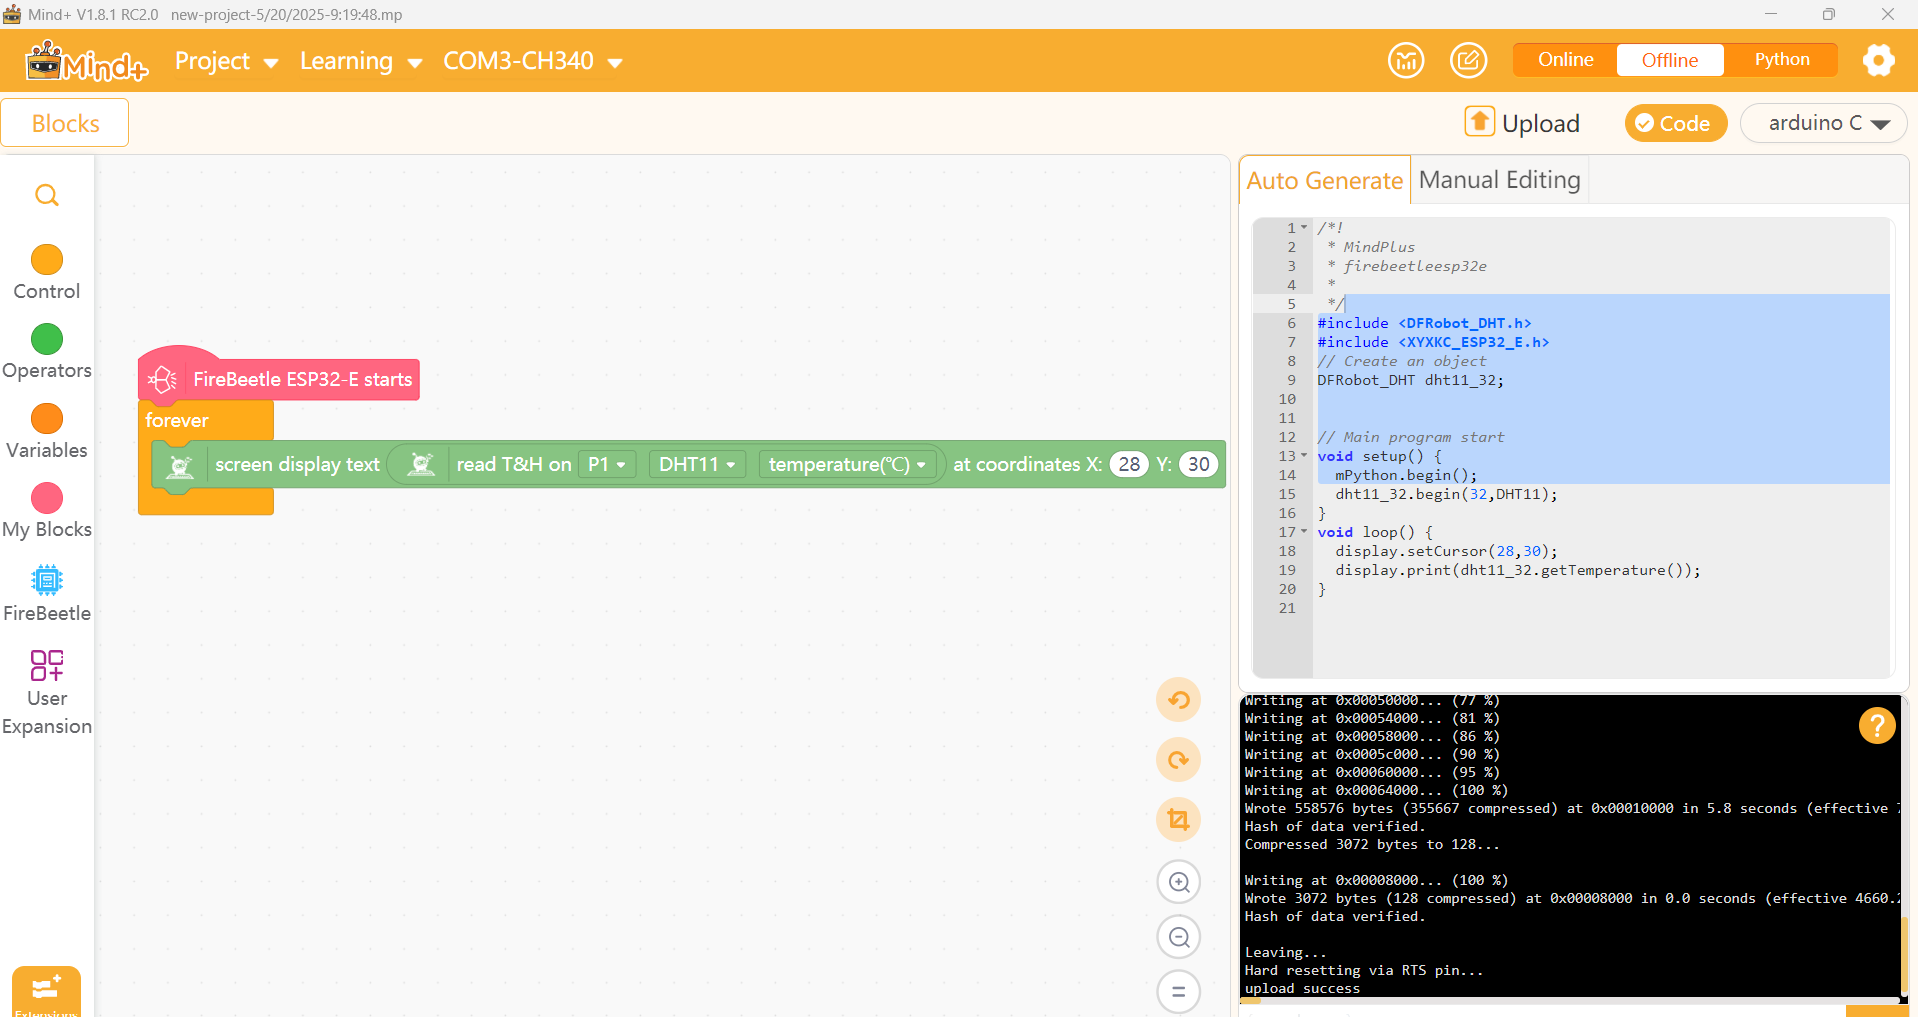Click the Upload button

(x=1522, y=123)
